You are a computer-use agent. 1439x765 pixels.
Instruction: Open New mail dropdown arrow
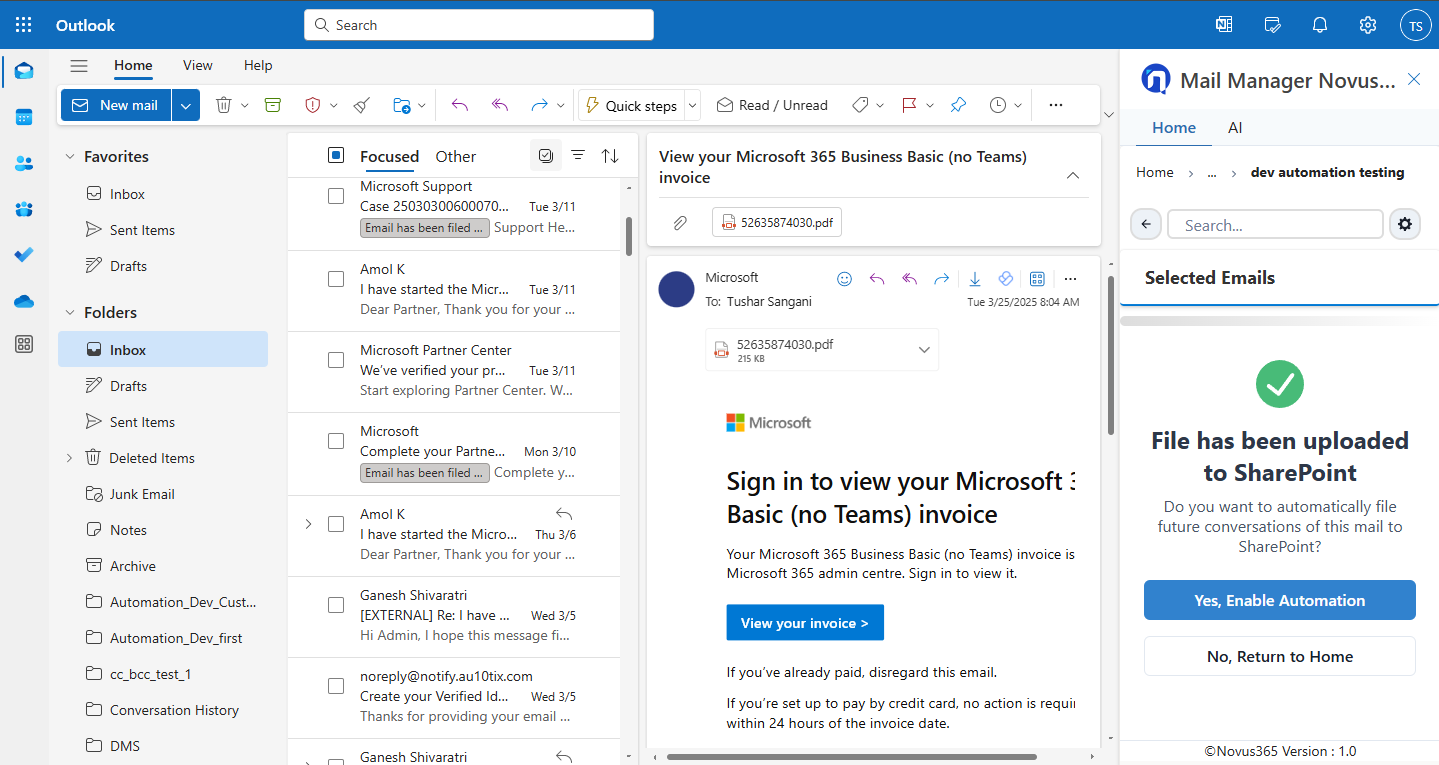tap(186, 105)
